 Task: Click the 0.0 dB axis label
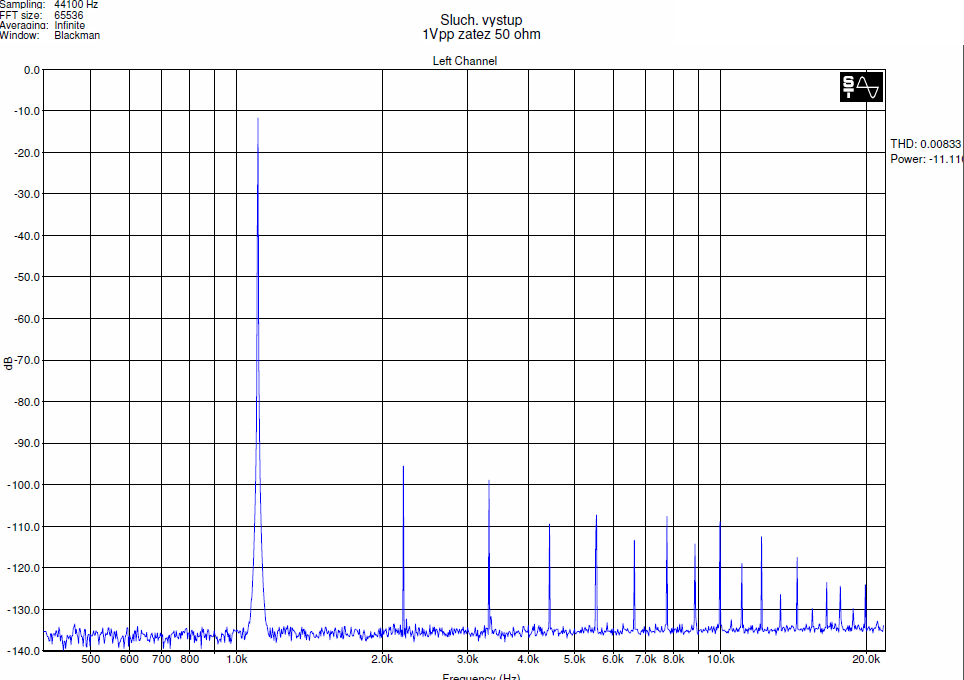[x=31, y=70]
